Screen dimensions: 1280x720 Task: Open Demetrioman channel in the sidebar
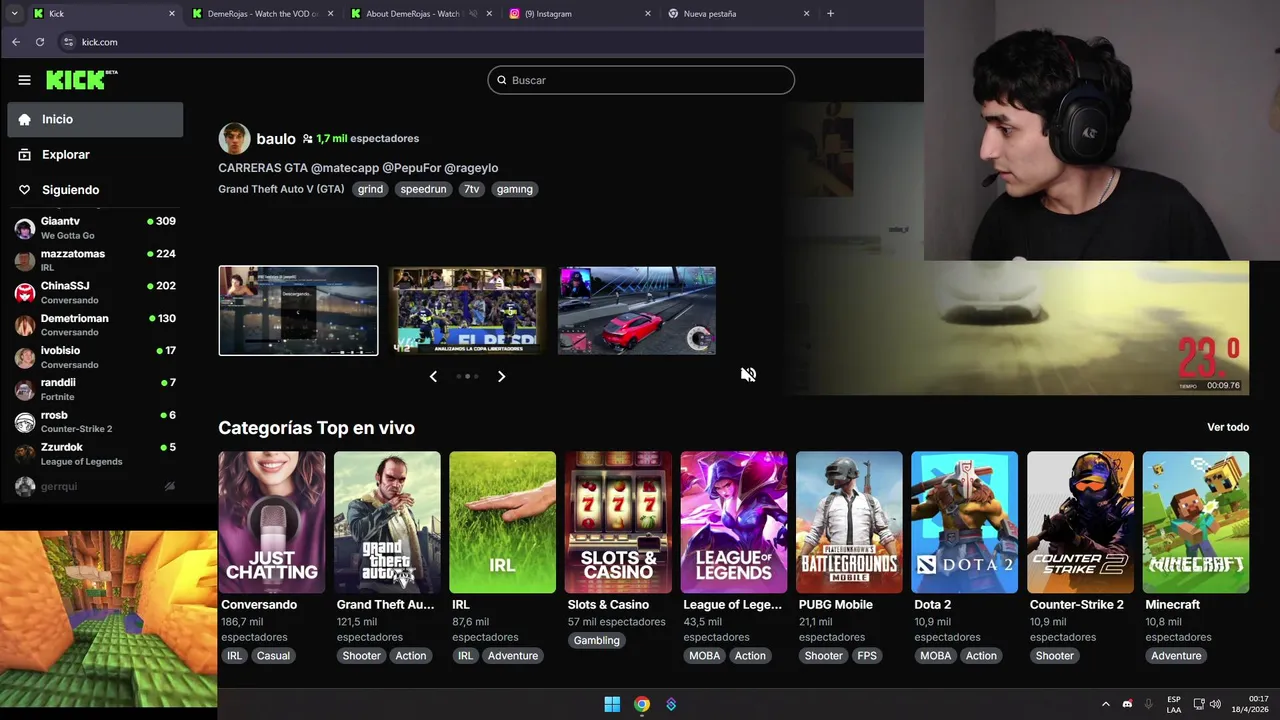pyautogui.click(x=95, y=325)
